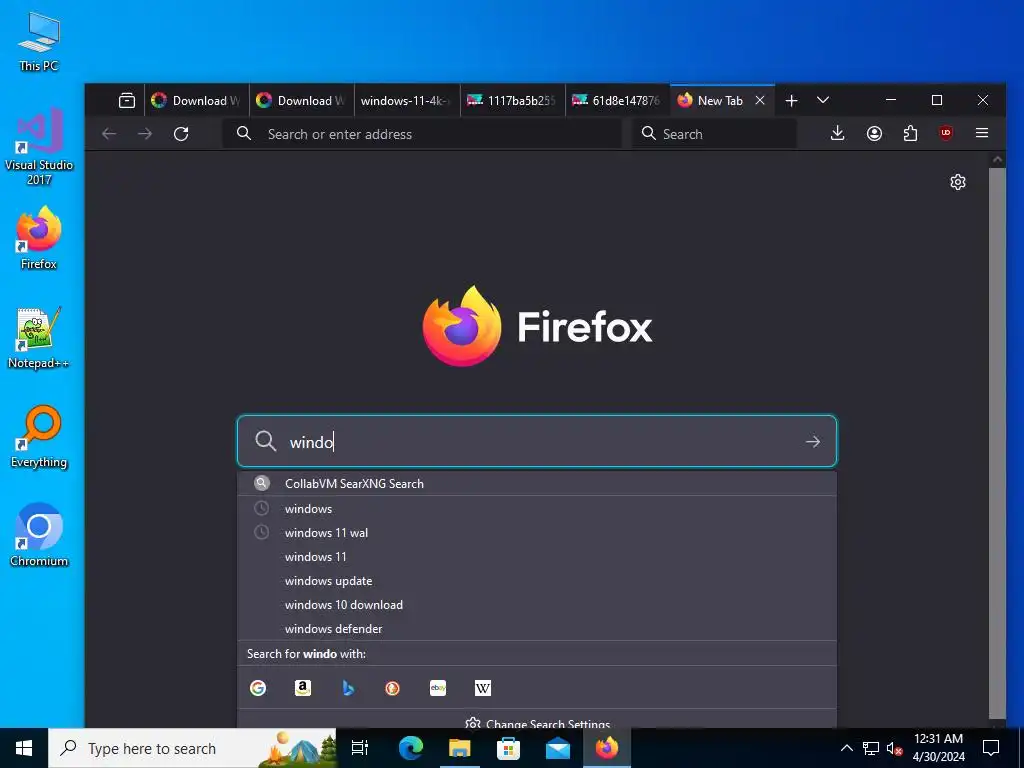This screenshot has height=768, width=1024.
Task: Switch to first Download W tab
Action: point(197,101)
